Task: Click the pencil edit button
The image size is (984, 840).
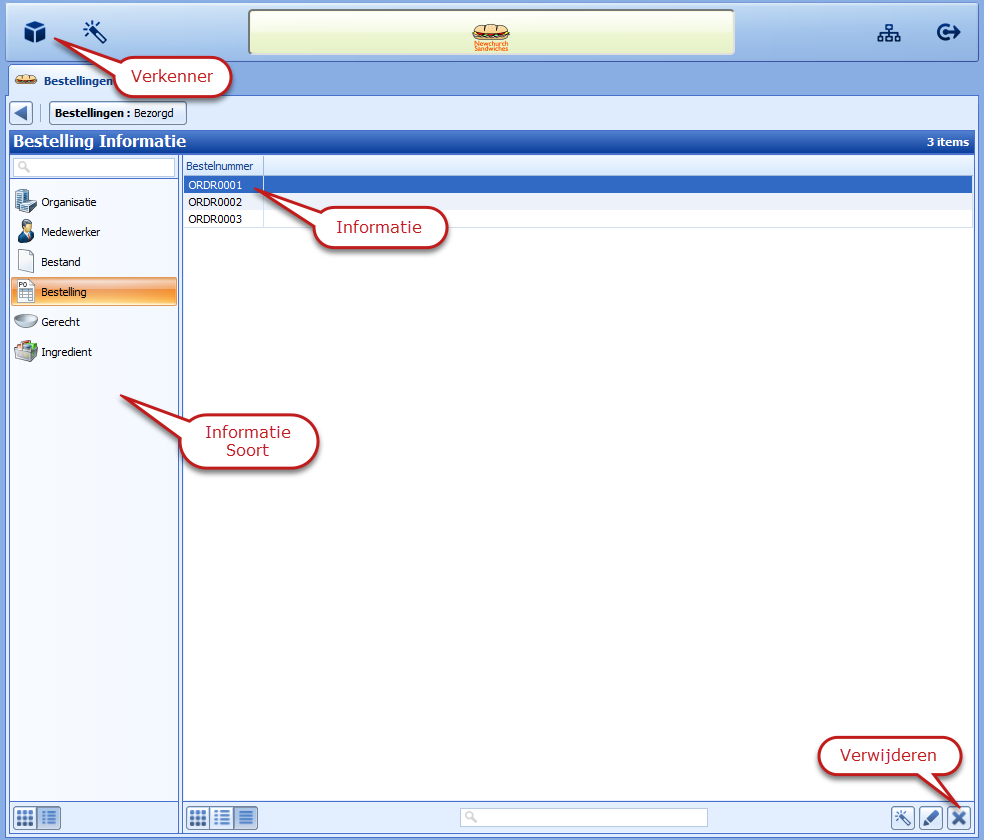Action: [x=931, y=818]
